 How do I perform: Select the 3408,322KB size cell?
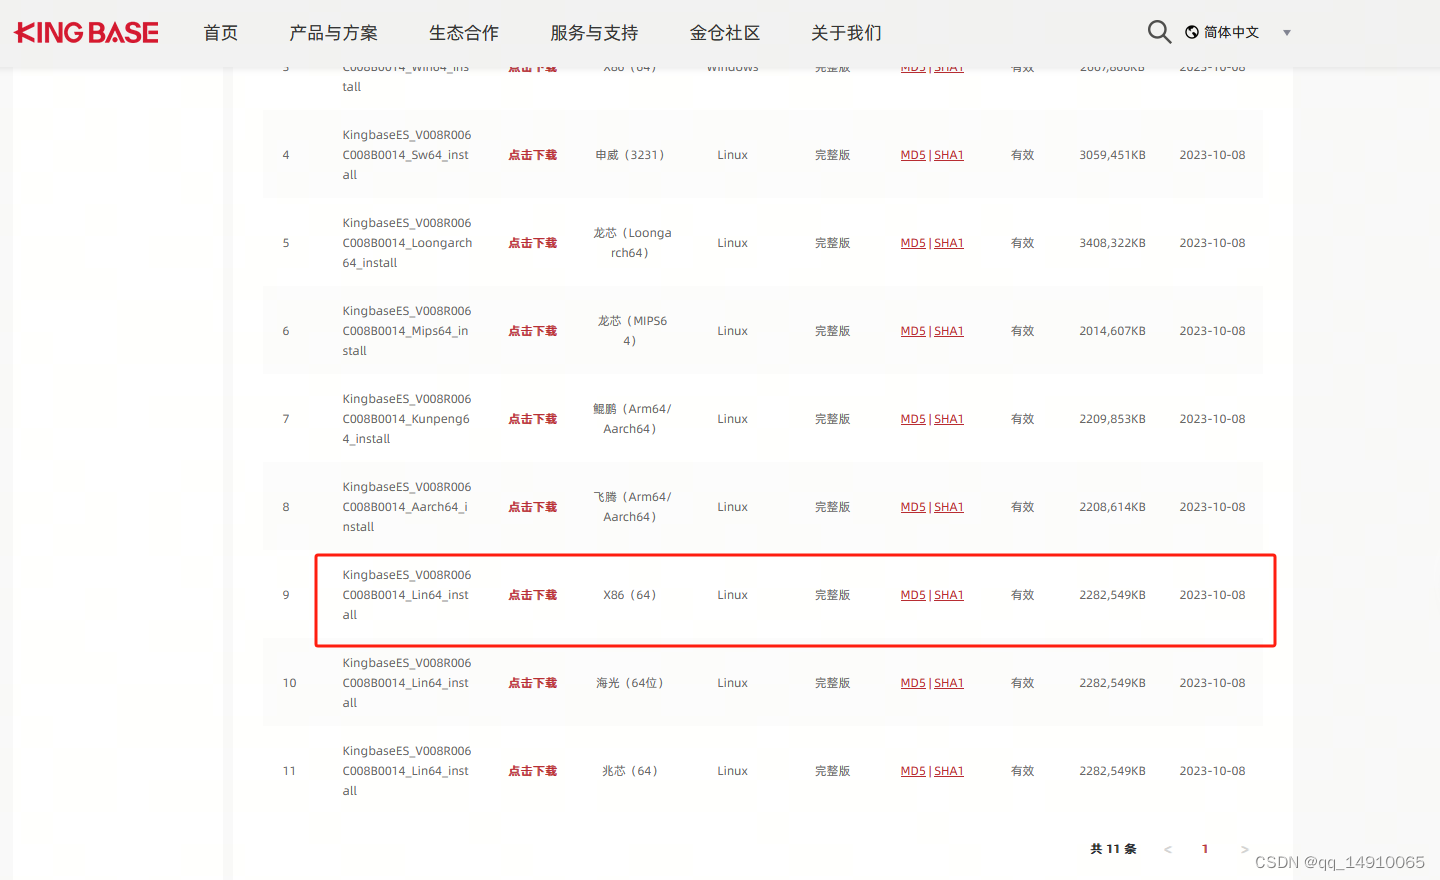click(x=1112, y=243)
